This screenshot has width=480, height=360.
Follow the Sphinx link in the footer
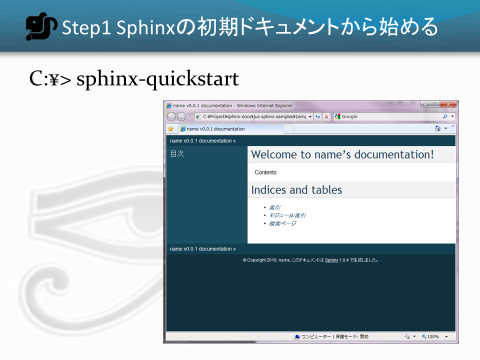(x=331, y=260)
